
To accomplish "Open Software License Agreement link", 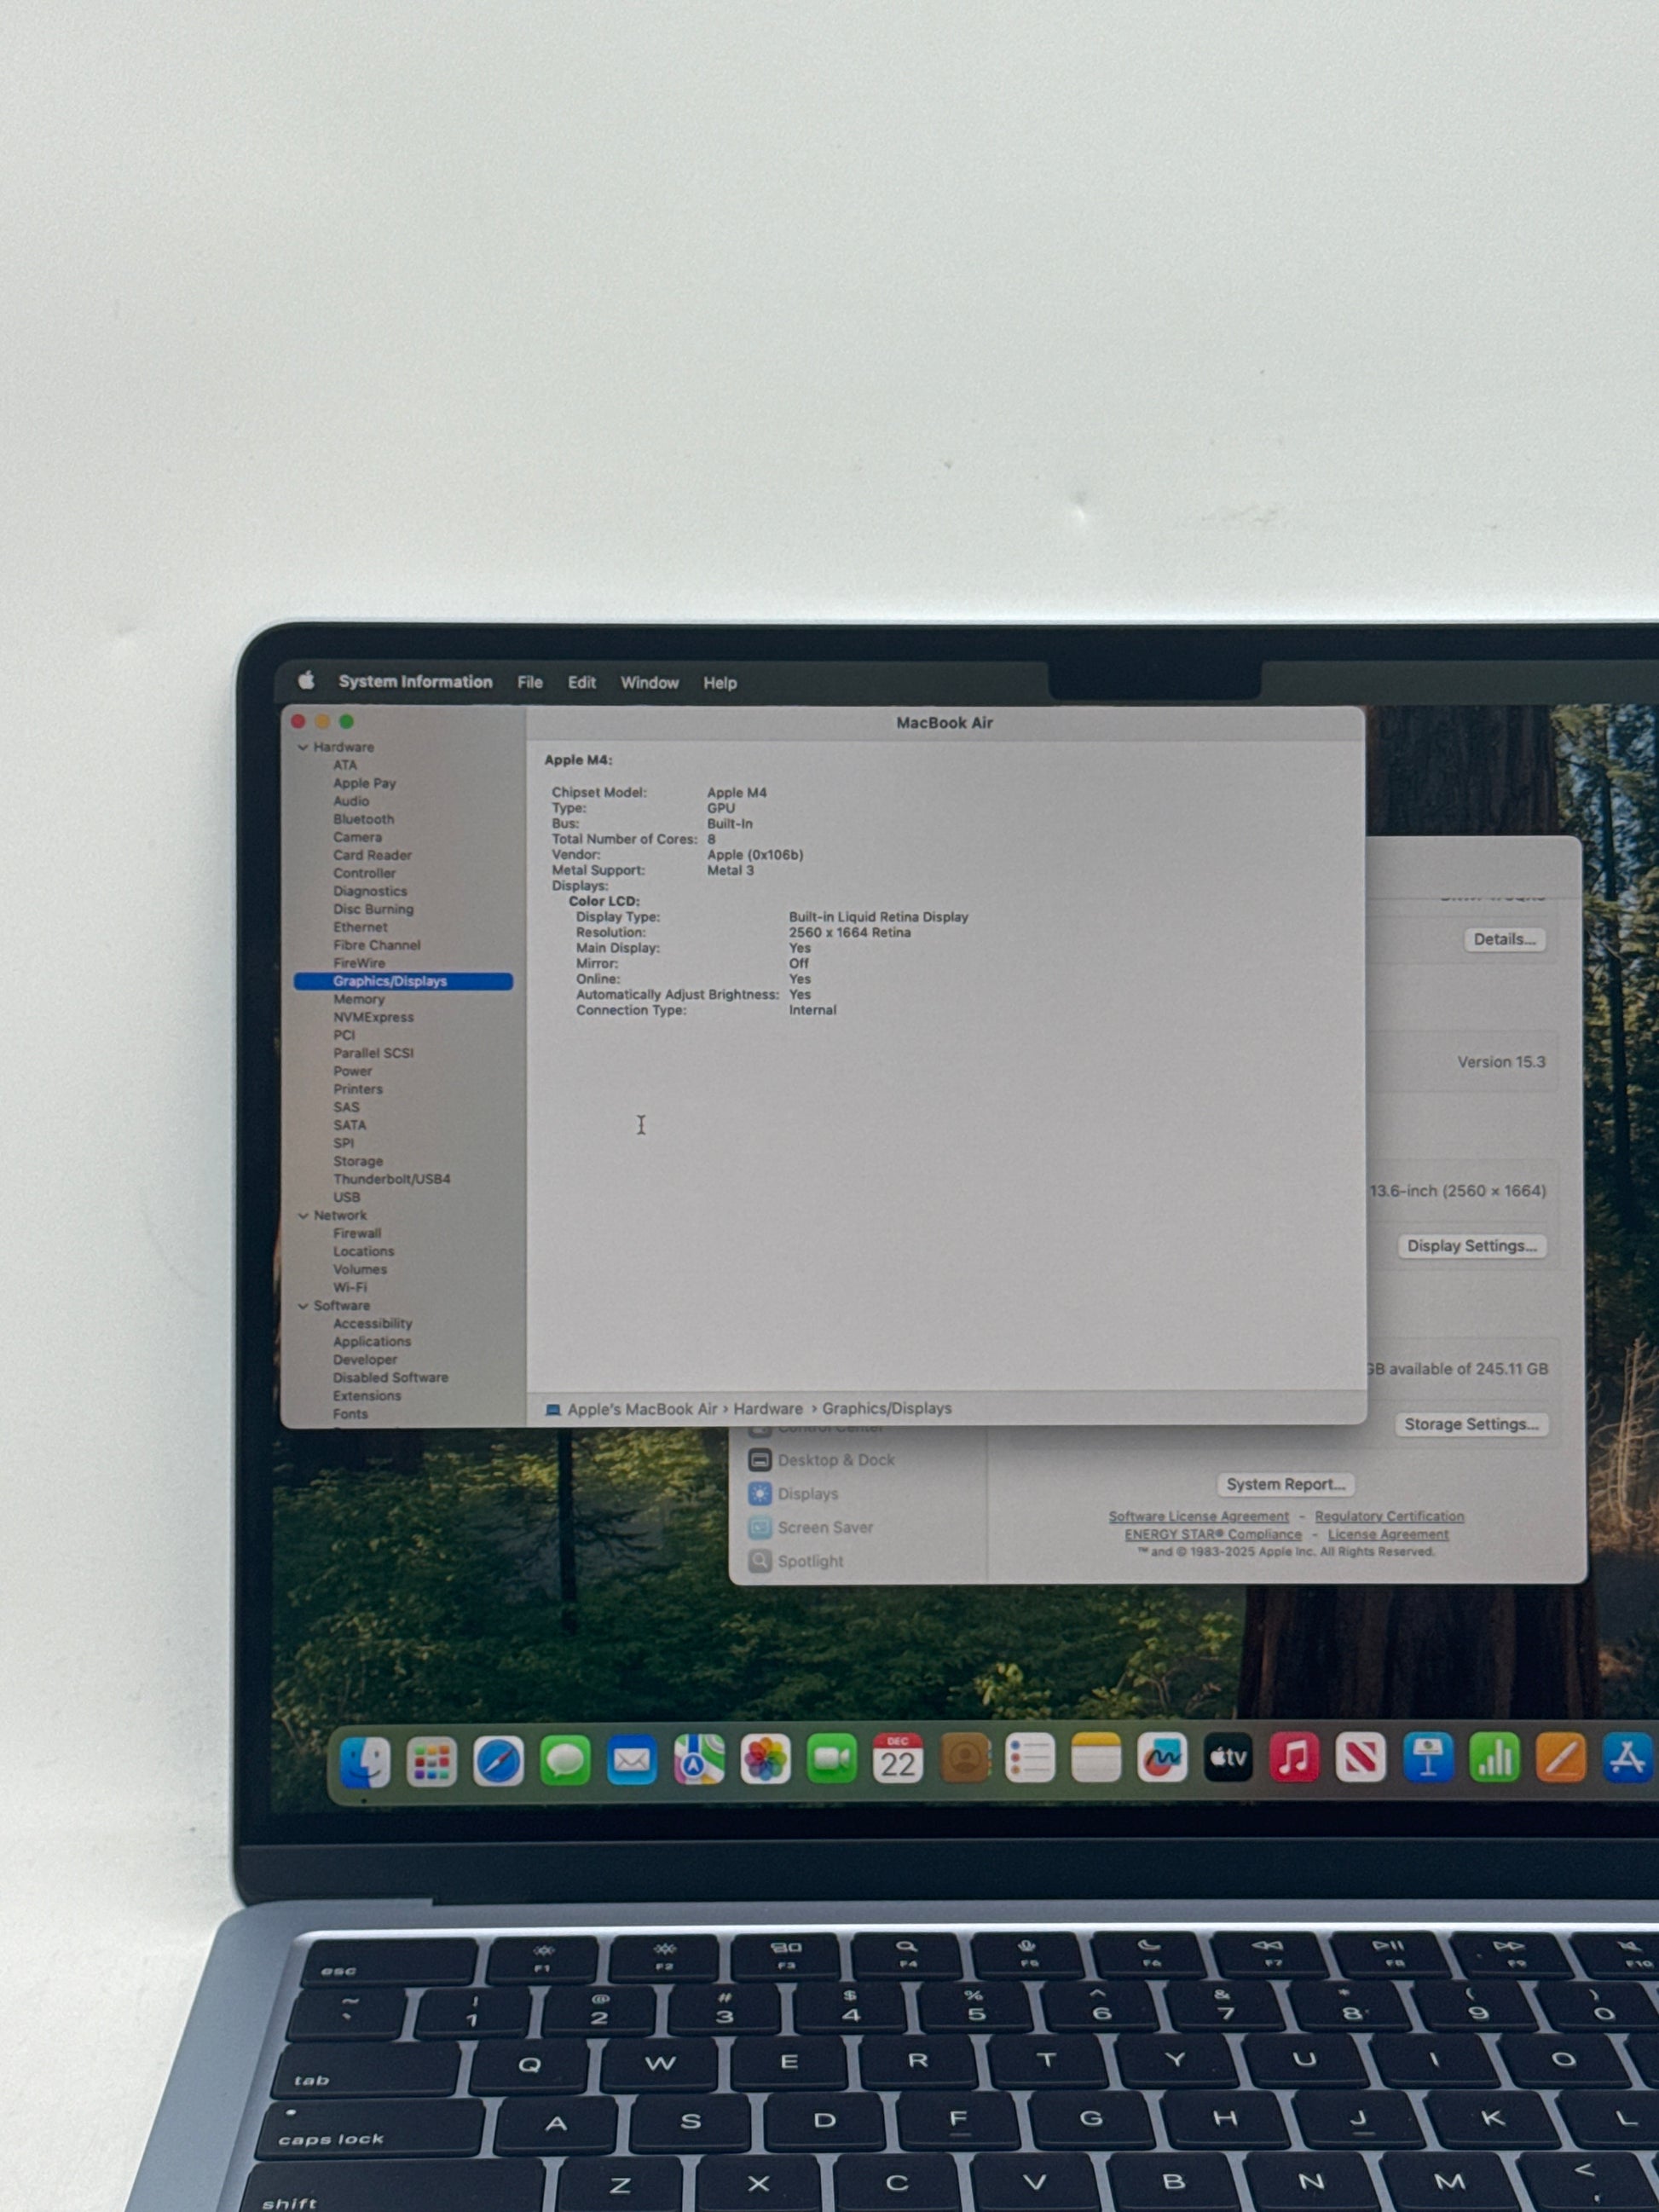I will pos(1198,1517).
